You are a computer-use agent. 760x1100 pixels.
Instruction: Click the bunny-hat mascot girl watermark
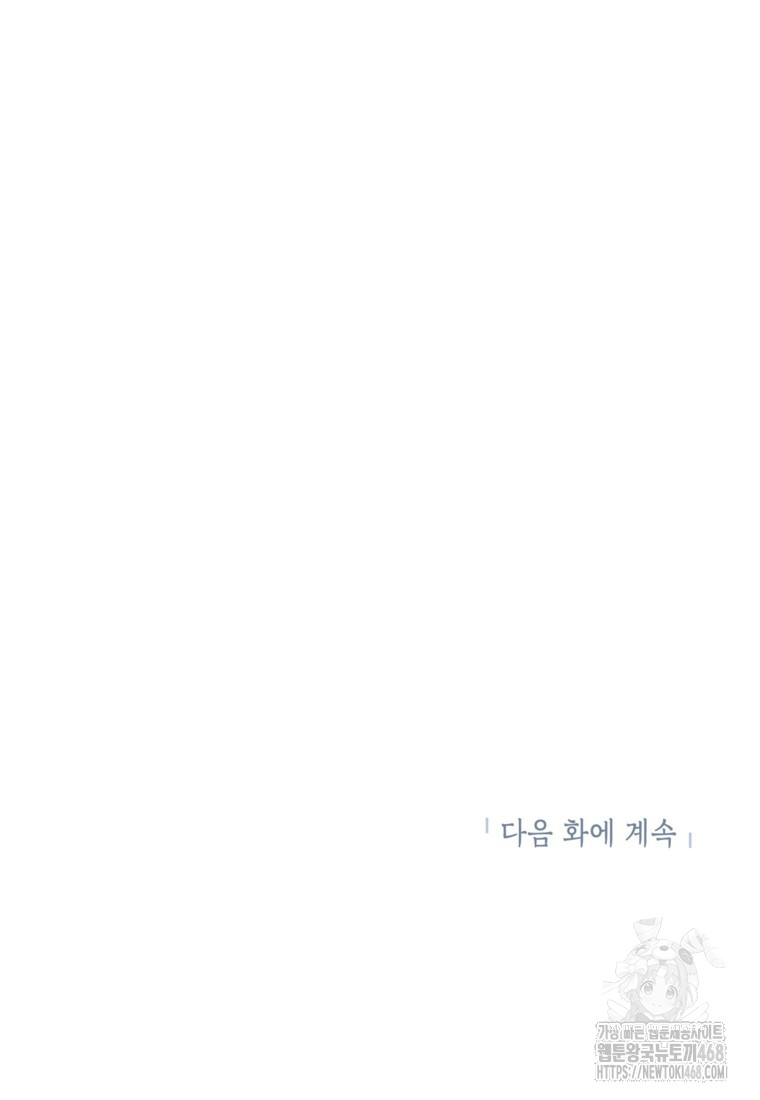[662, 968]
